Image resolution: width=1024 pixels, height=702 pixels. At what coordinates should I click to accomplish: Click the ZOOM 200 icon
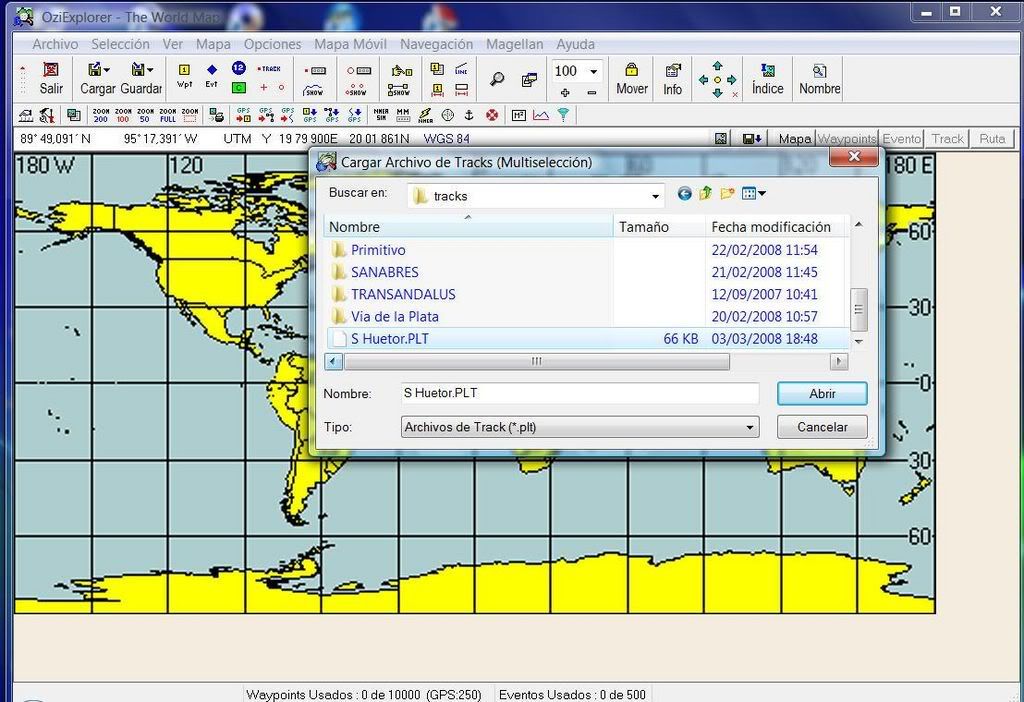click(x=101, y=116)
